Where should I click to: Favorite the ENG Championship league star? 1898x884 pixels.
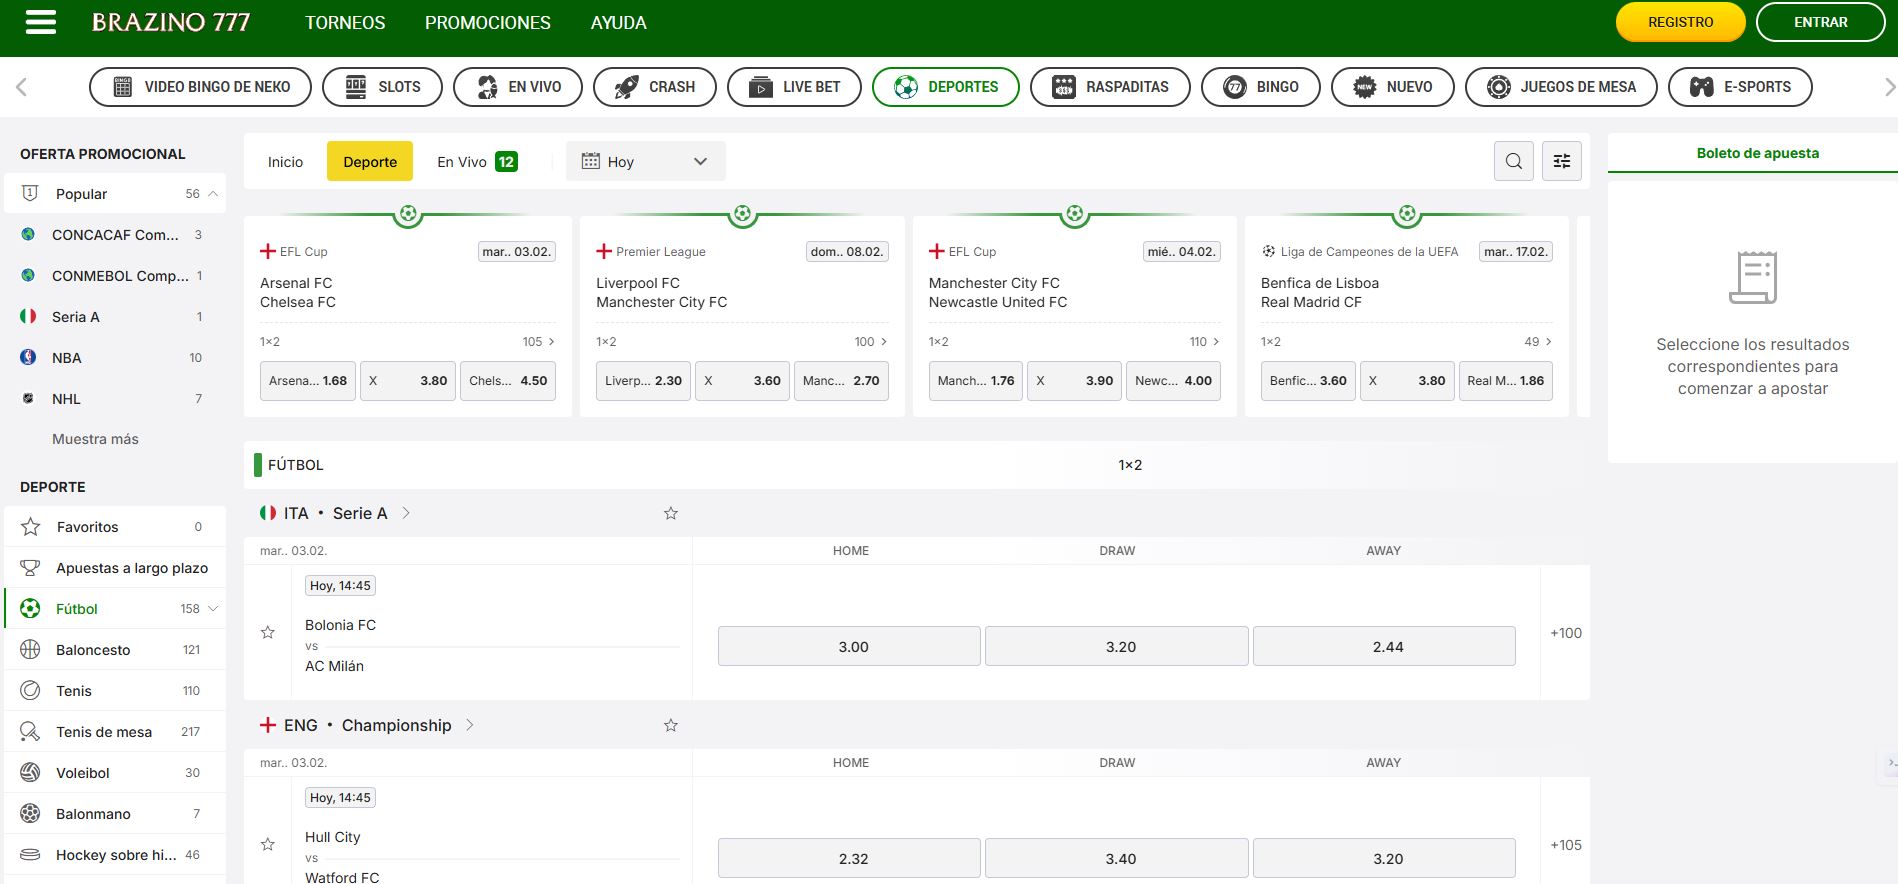click(671, 725)
